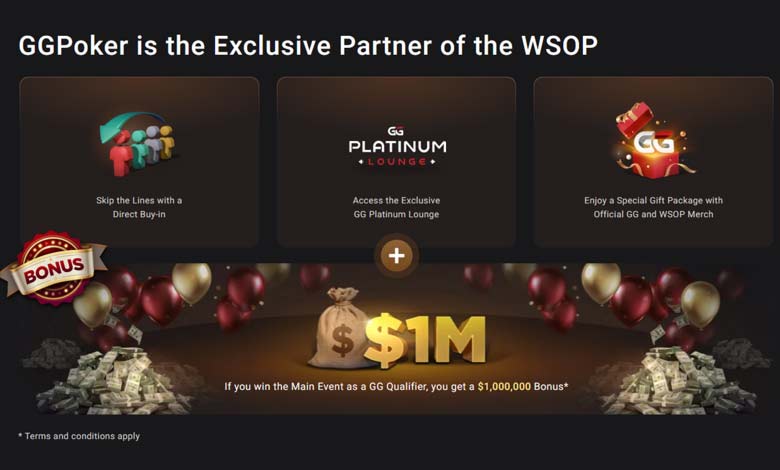
Task: Select the GG Platinum Lounge logo
Action: click(x=397, y=146)
